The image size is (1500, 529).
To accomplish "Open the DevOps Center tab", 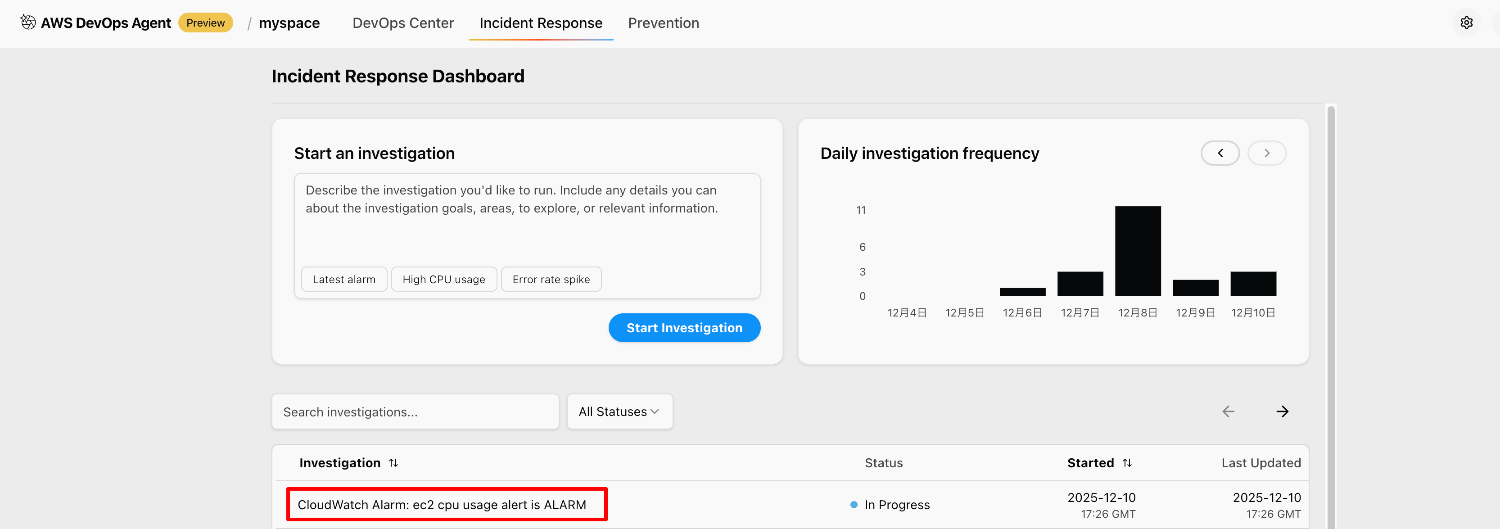I will click(403, 23).
